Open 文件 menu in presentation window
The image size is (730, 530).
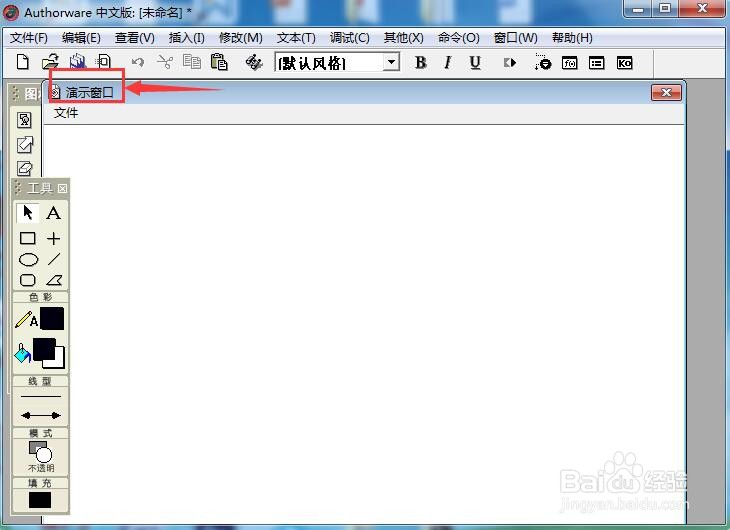66,113
